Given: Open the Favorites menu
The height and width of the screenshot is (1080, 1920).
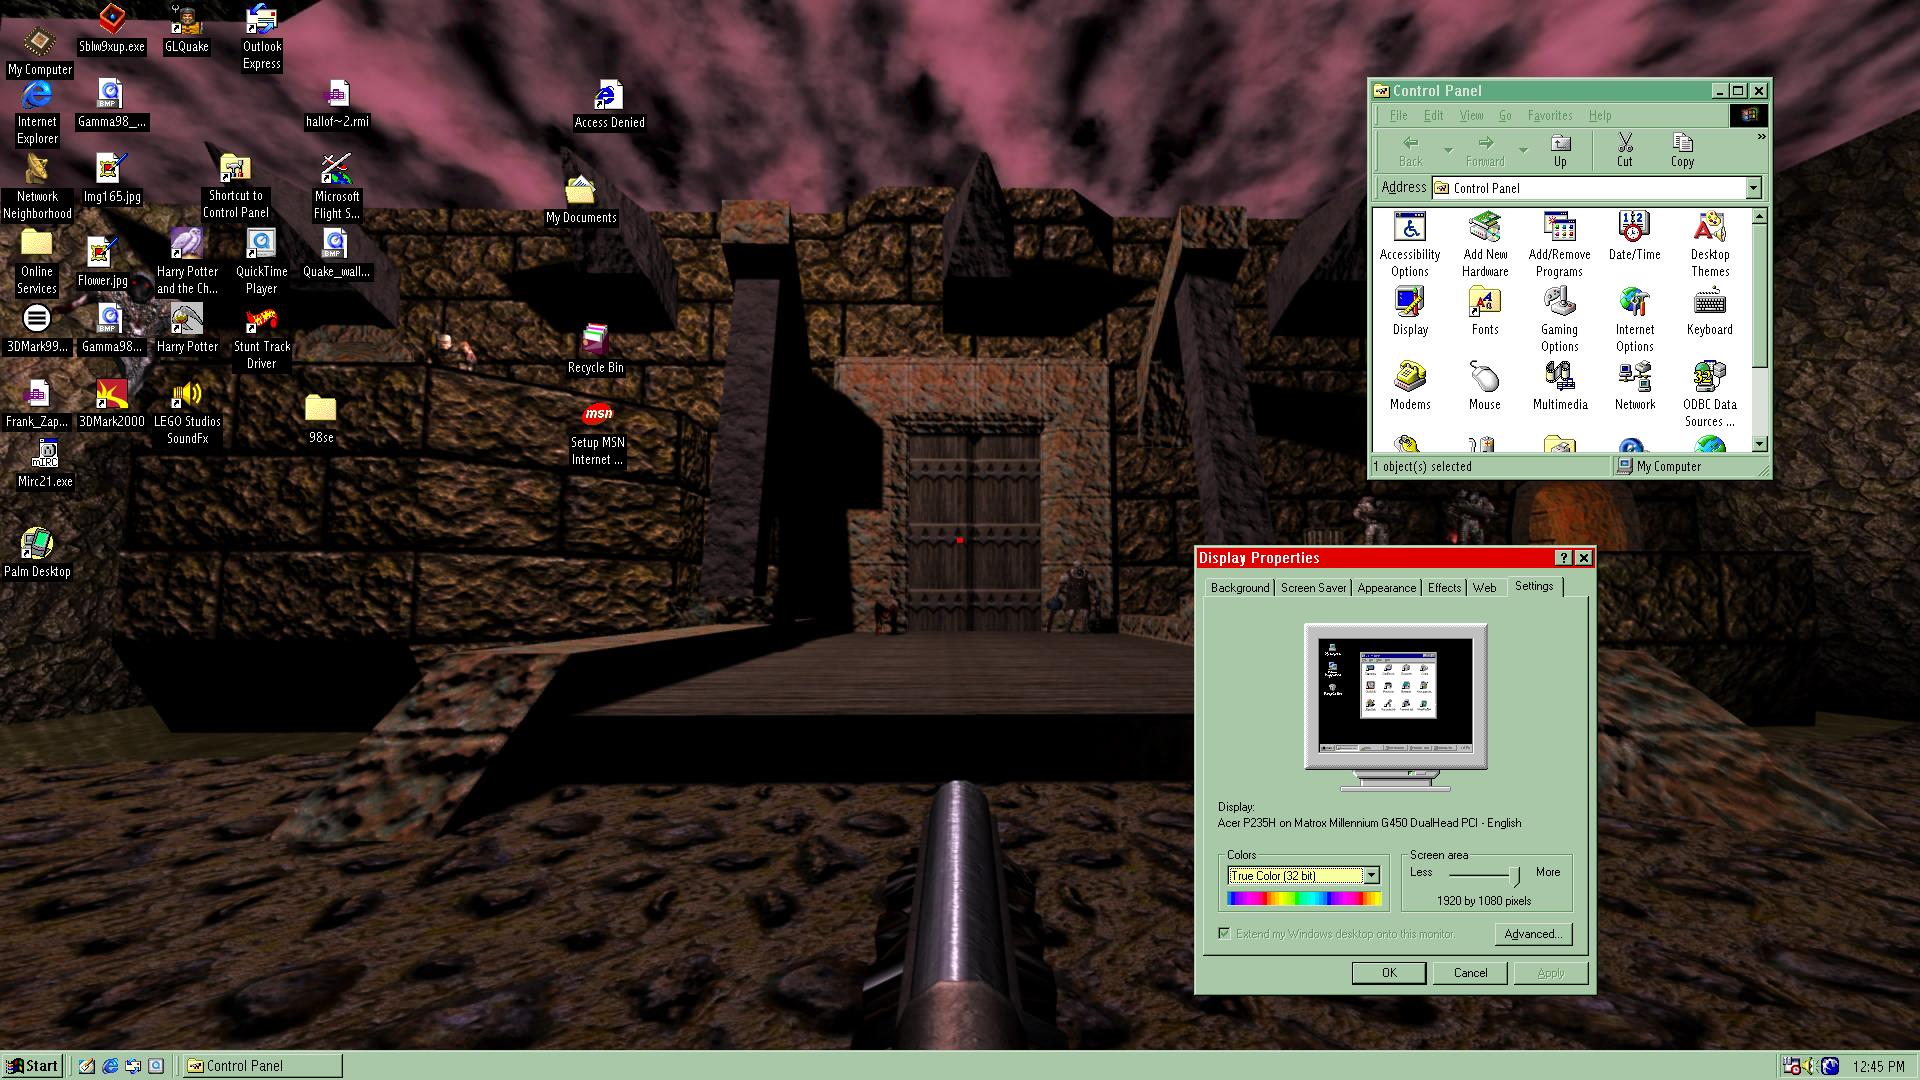Looking at the screenshot, I should pyautogui.click(x=1549, y=115).
